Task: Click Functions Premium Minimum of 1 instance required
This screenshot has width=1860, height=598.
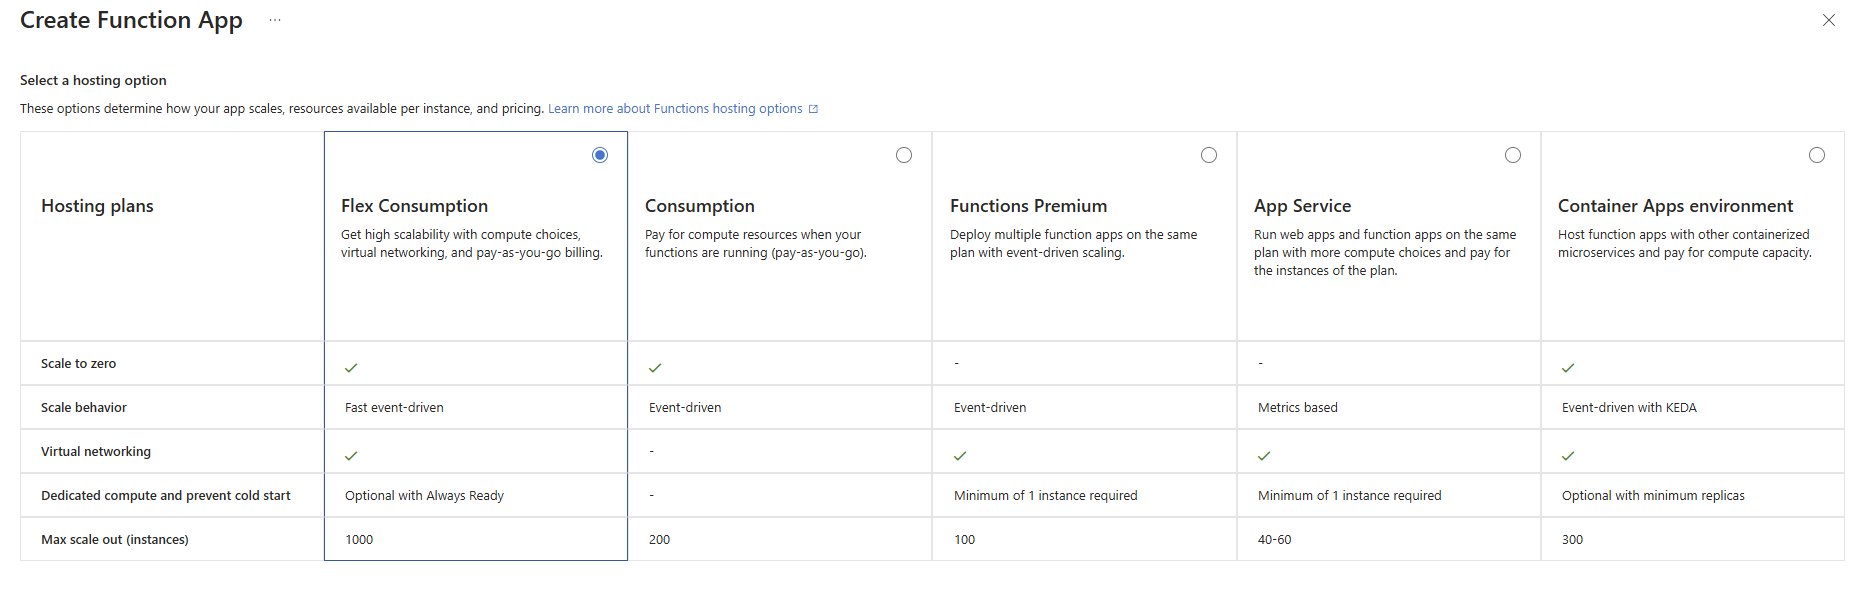Action: [x=1046, y=496]
